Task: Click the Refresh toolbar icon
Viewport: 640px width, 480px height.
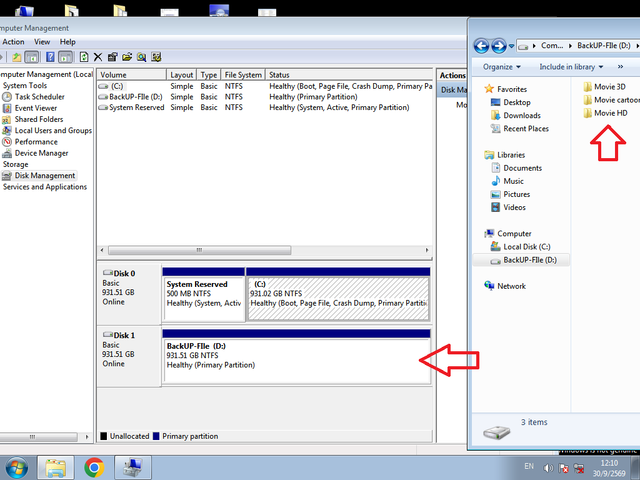Action: pos(84,57)
